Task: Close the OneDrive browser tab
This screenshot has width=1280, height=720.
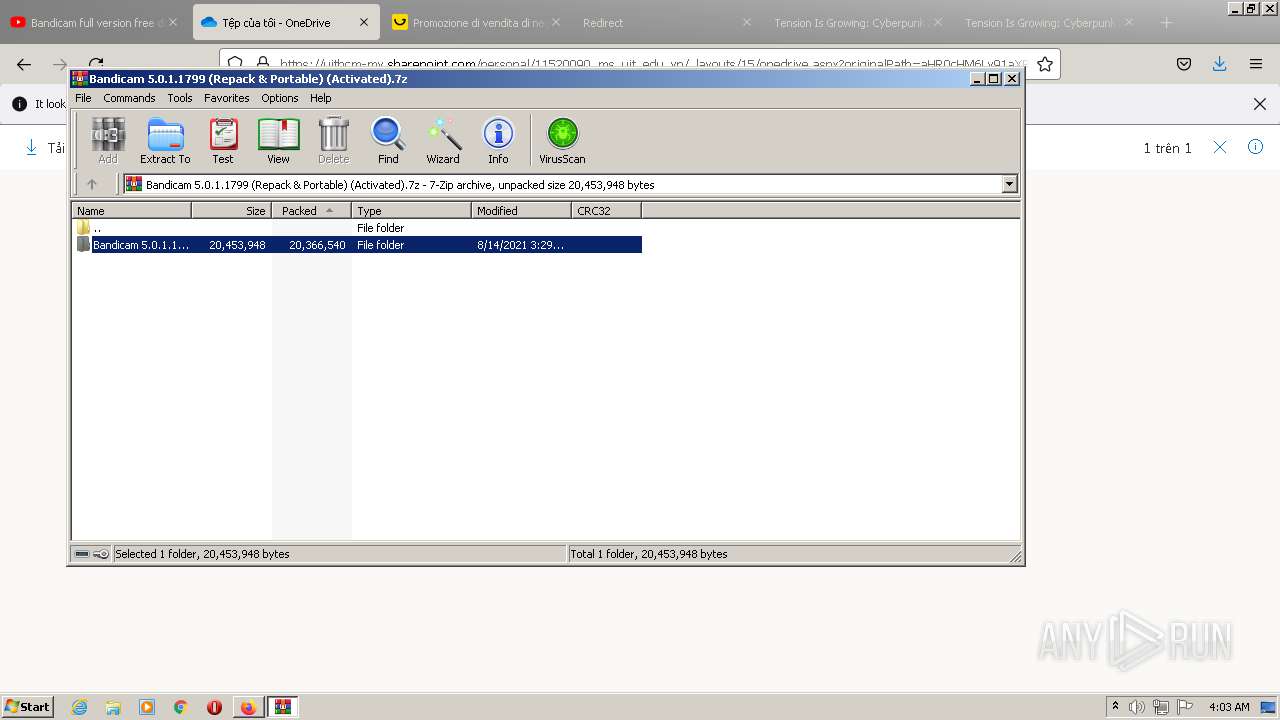Action: pos(364,22)
